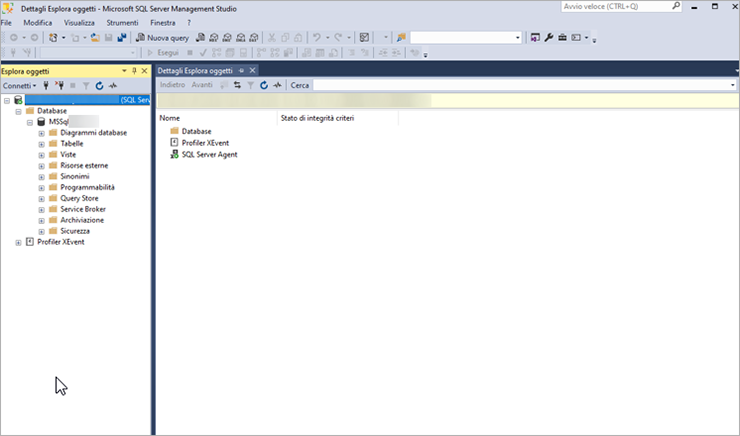Expand the Query Store folder
Image resolution: width=740 pixels, height=436 pixels.
pos(42,199)
